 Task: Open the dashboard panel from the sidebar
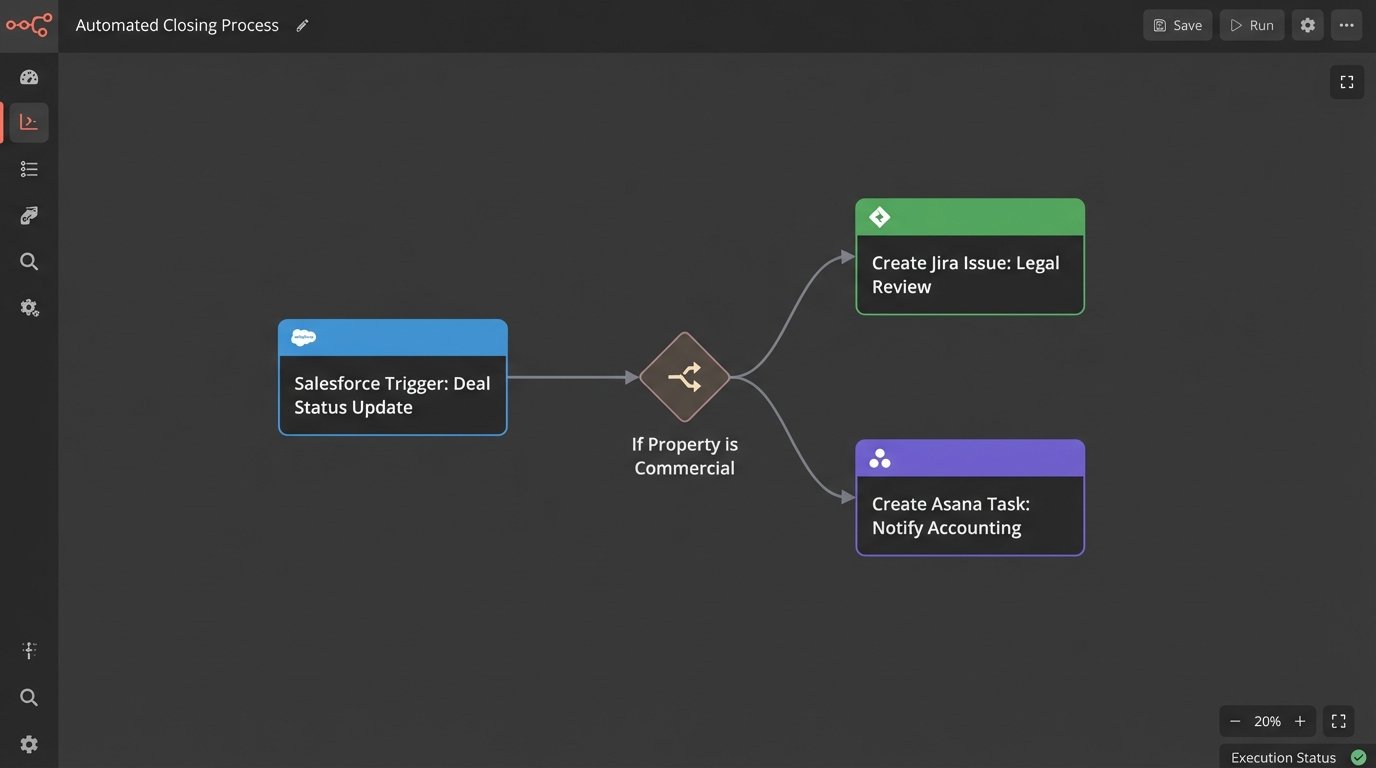click(x=29, y=75)
